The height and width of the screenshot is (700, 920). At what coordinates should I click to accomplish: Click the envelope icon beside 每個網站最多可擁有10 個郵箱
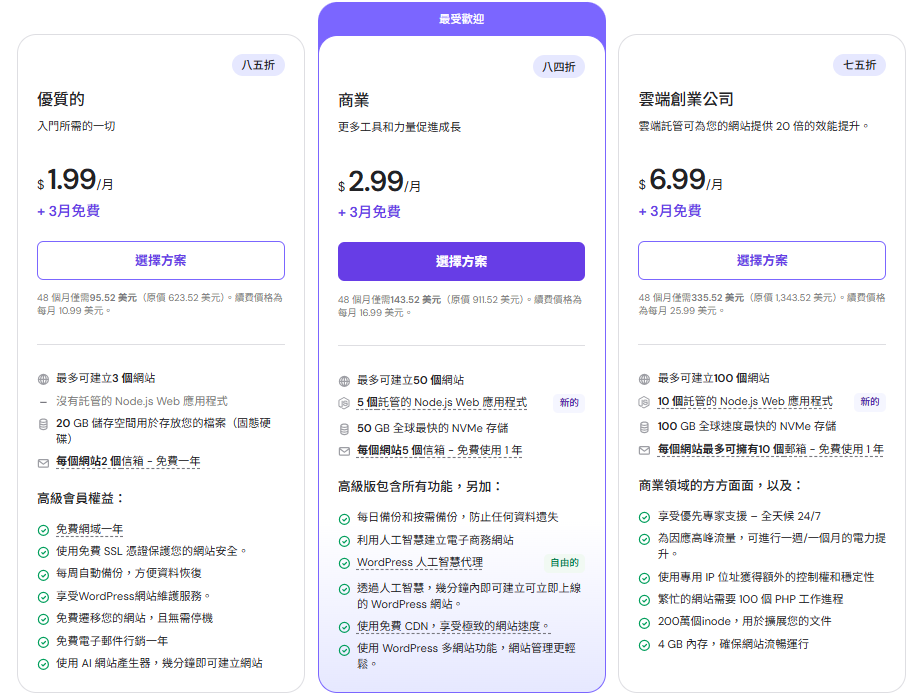tap(645, 450)
